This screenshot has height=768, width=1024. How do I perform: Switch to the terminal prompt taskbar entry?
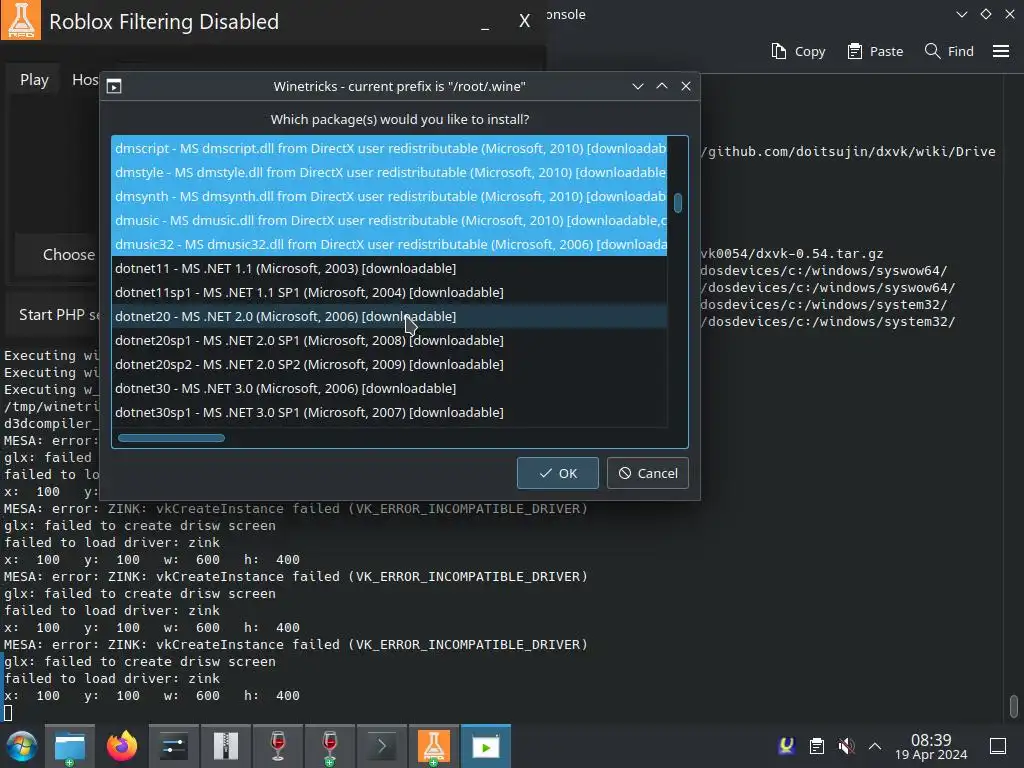(382, 746)
